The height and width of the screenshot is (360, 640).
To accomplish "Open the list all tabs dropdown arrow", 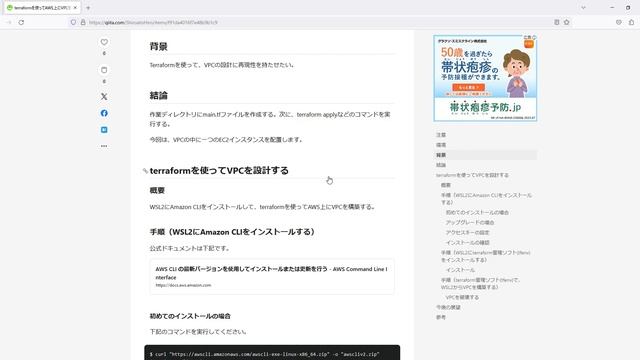I will click(583, 8).
